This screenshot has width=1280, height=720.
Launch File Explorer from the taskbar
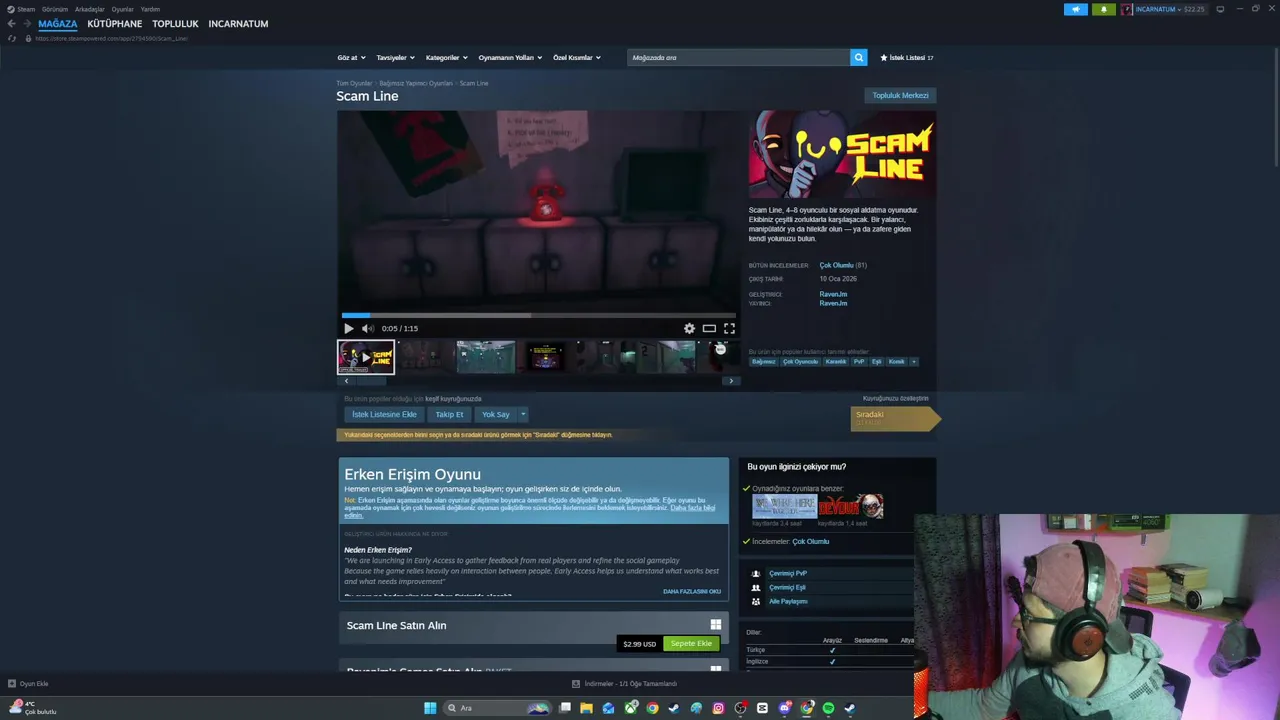pos(586,708)
